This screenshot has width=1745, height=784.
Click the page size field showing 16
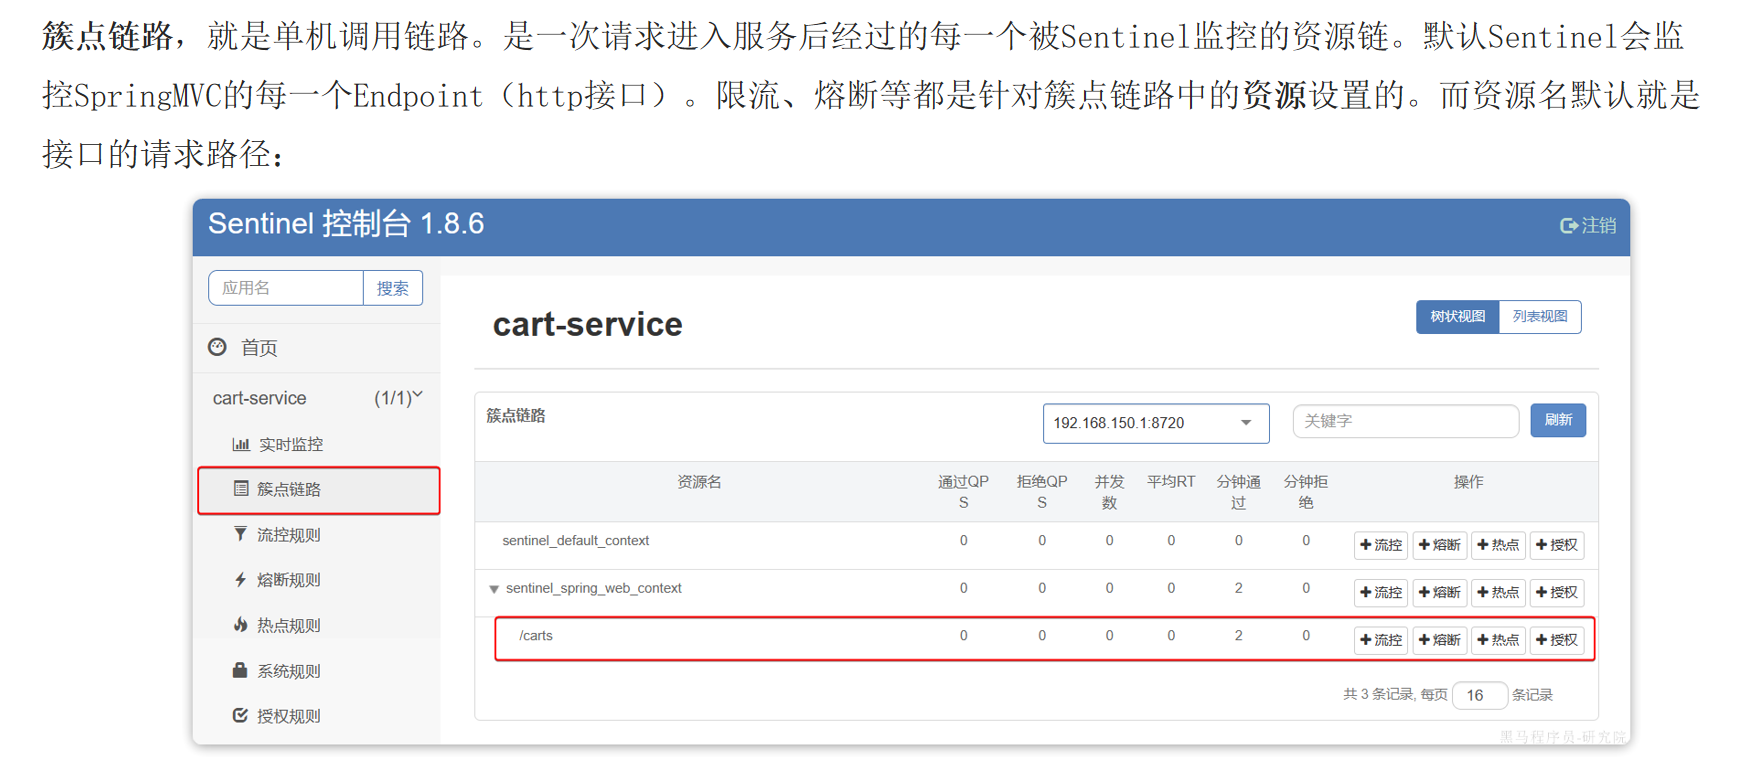pos(1479,695)
